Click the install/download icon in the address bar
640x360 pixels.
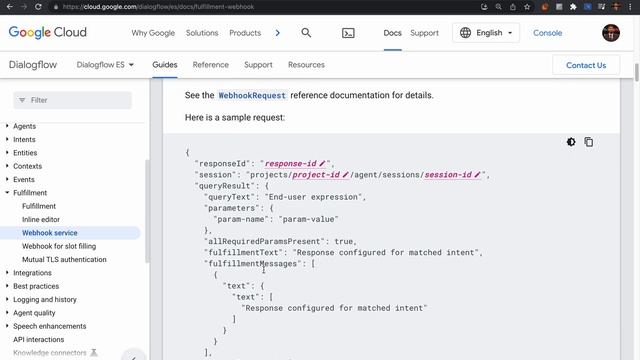pos(484,7)
